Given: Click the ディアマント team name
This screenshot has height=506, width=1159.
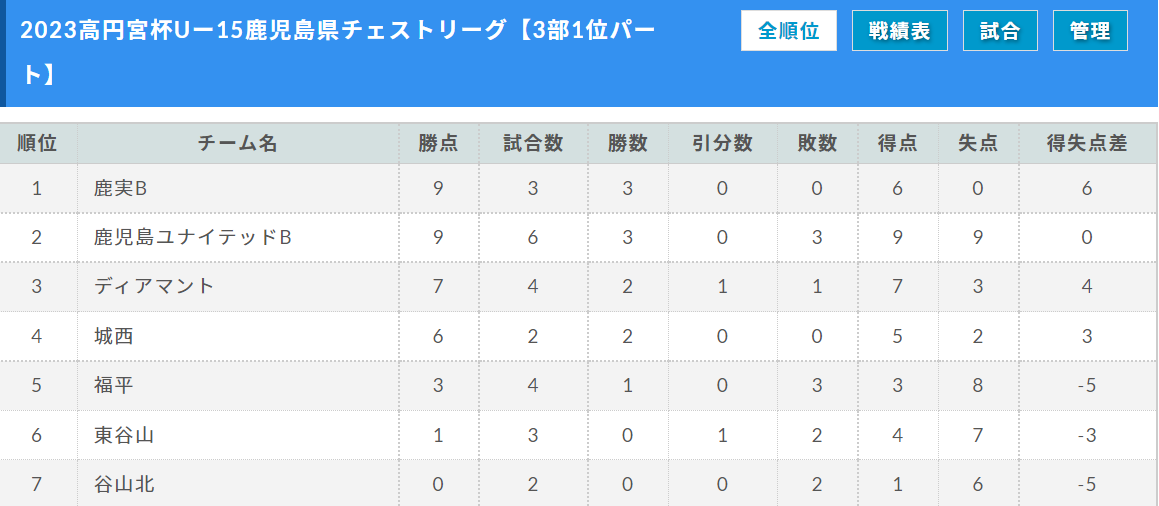Looking at the screenshot, I should click(x=154, y=286).
